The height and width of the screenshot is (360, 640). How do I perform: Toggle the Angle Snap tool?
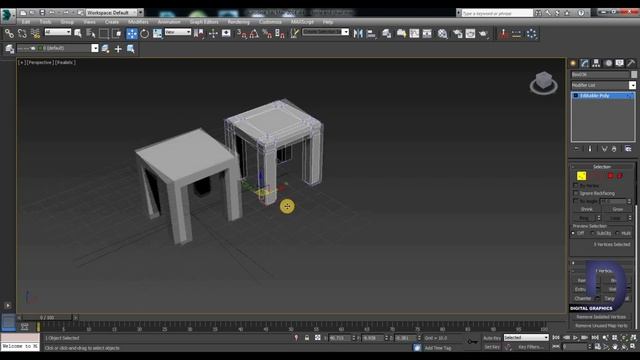pos(254,33)
